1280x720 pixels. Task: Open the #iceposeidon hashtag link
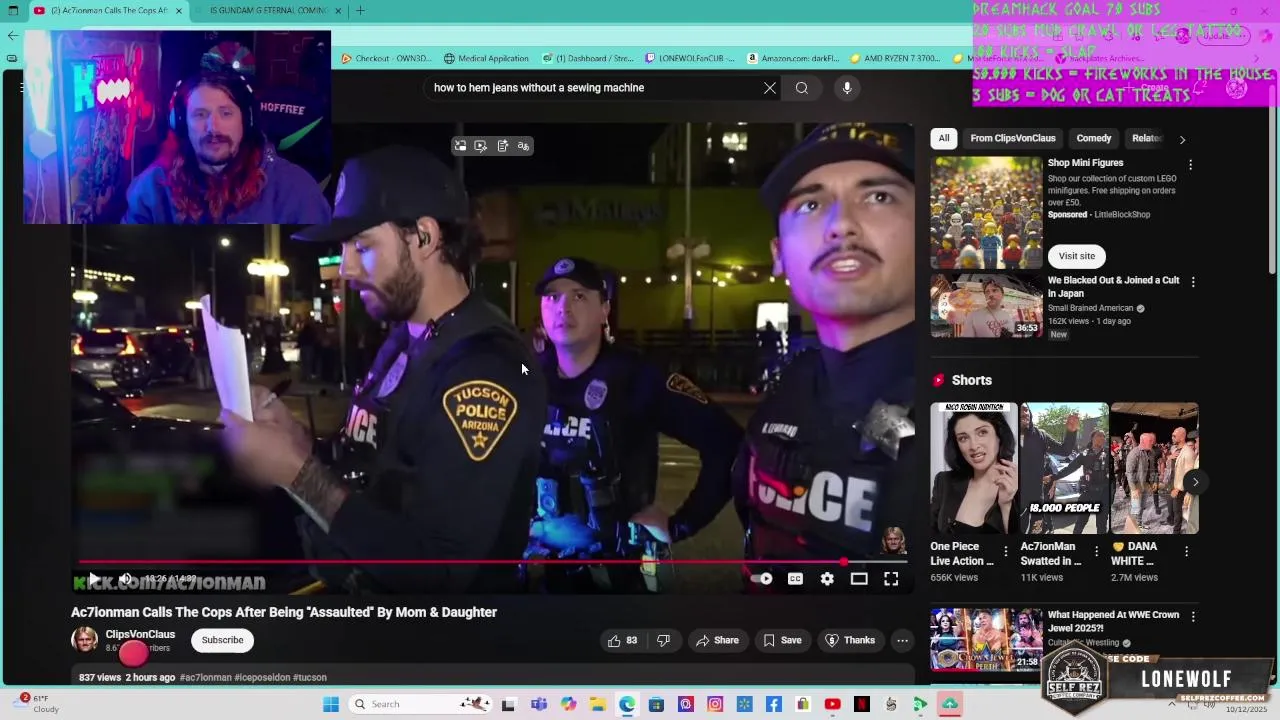(262, 678)
